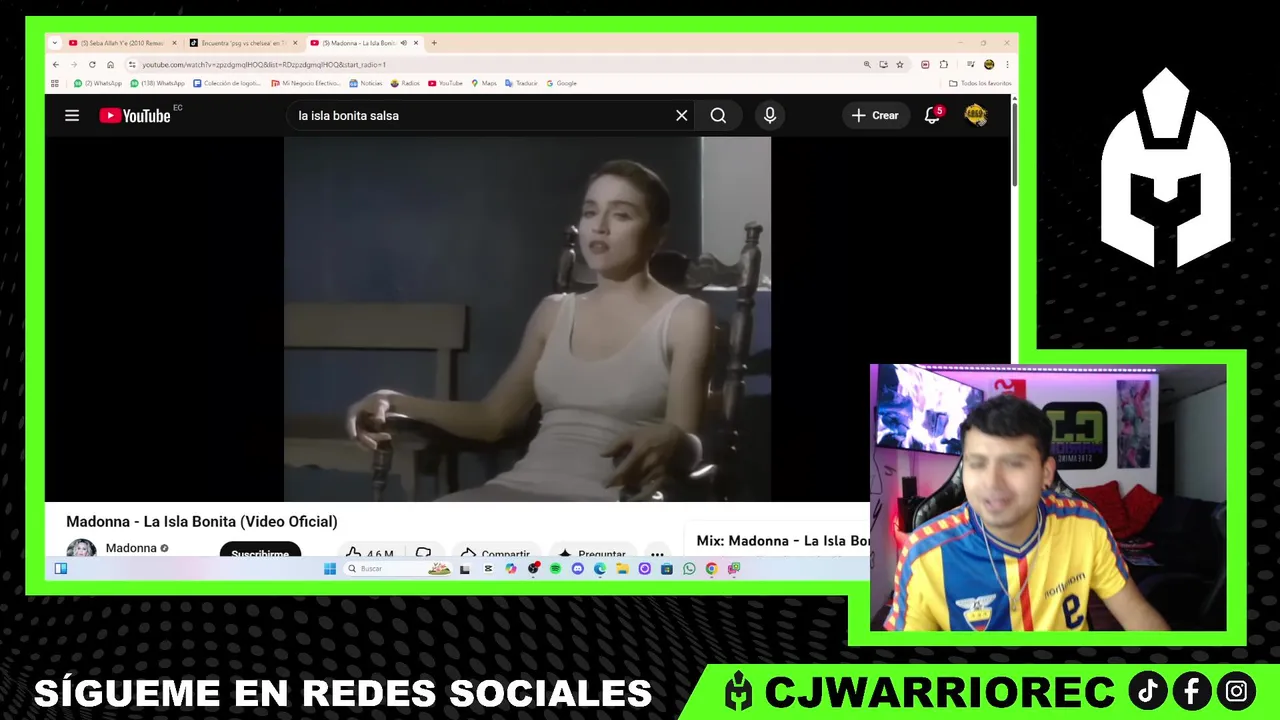The width and height of the screenshot is (1280, 720).
Task: Open the Traducir bookmark
Action: point(522,83)
